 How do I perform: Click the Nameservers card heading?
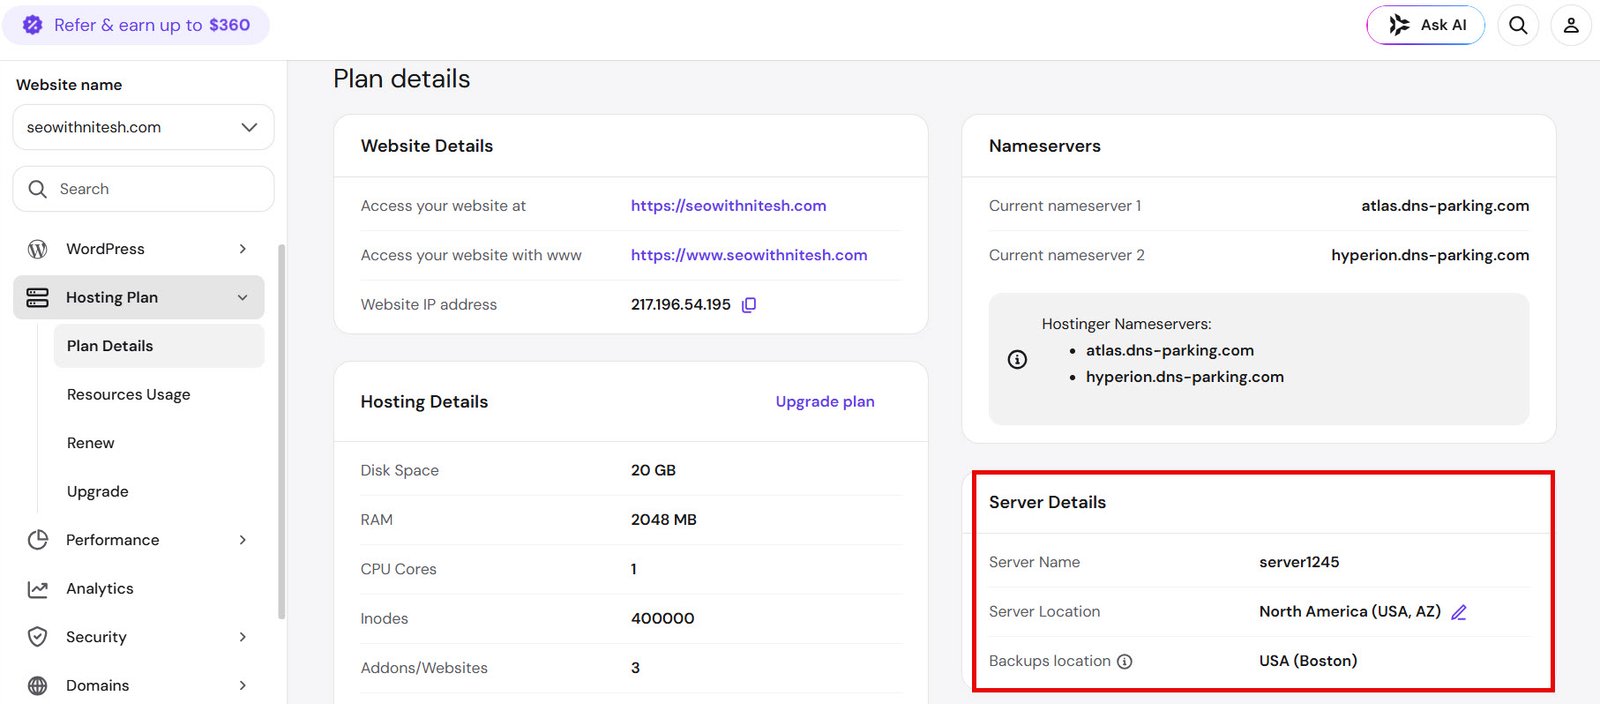pyautogui.click(x=1045, y=146)
